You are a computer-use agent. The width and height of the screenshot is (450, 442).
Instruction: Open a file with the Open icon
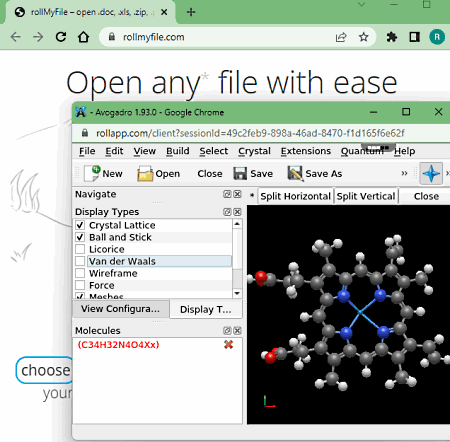click(145, 174)
